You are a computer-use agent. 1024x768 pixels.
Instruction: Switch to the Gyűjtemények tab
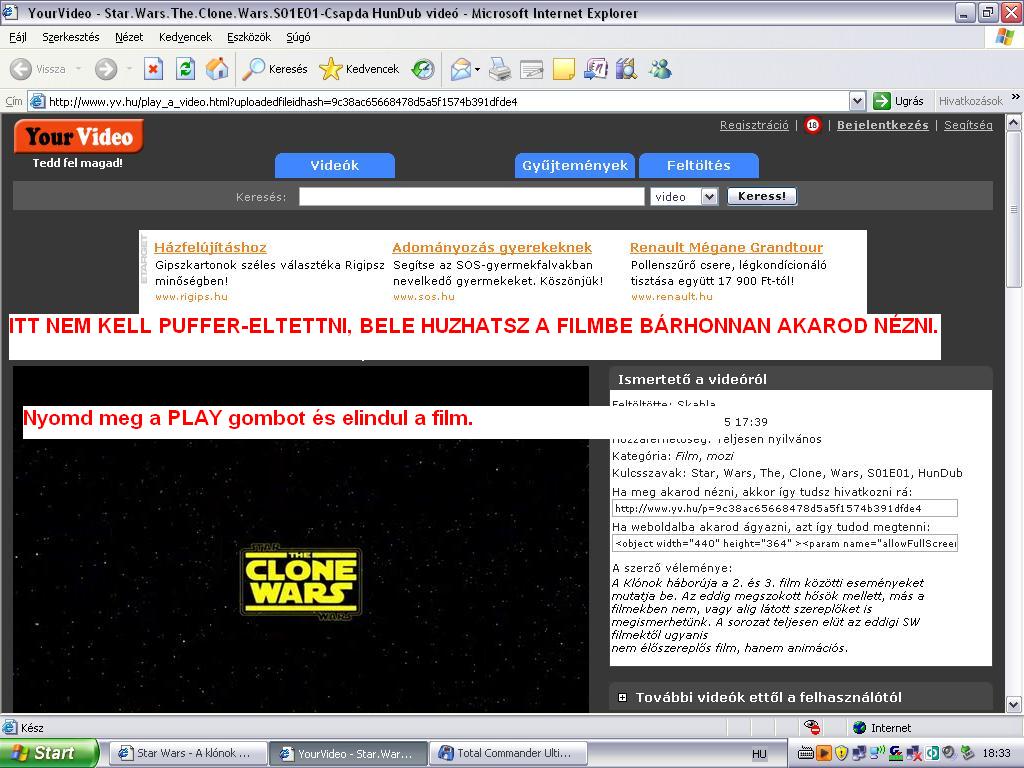click(575, 166)
